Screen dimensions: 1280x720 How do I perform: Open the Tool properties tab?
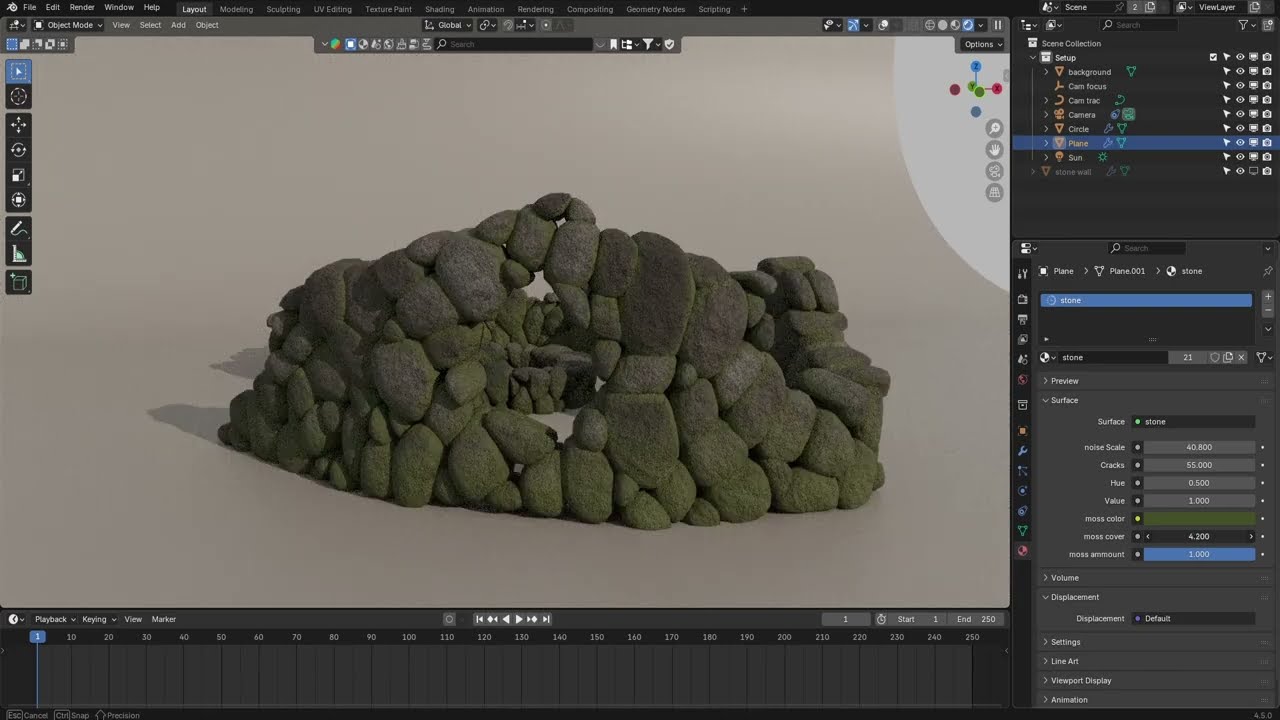[1022, 274]
